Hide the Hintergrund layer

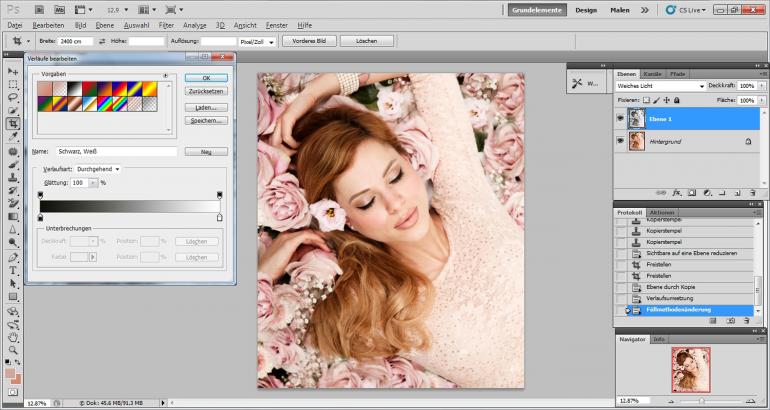pos(620,141)
